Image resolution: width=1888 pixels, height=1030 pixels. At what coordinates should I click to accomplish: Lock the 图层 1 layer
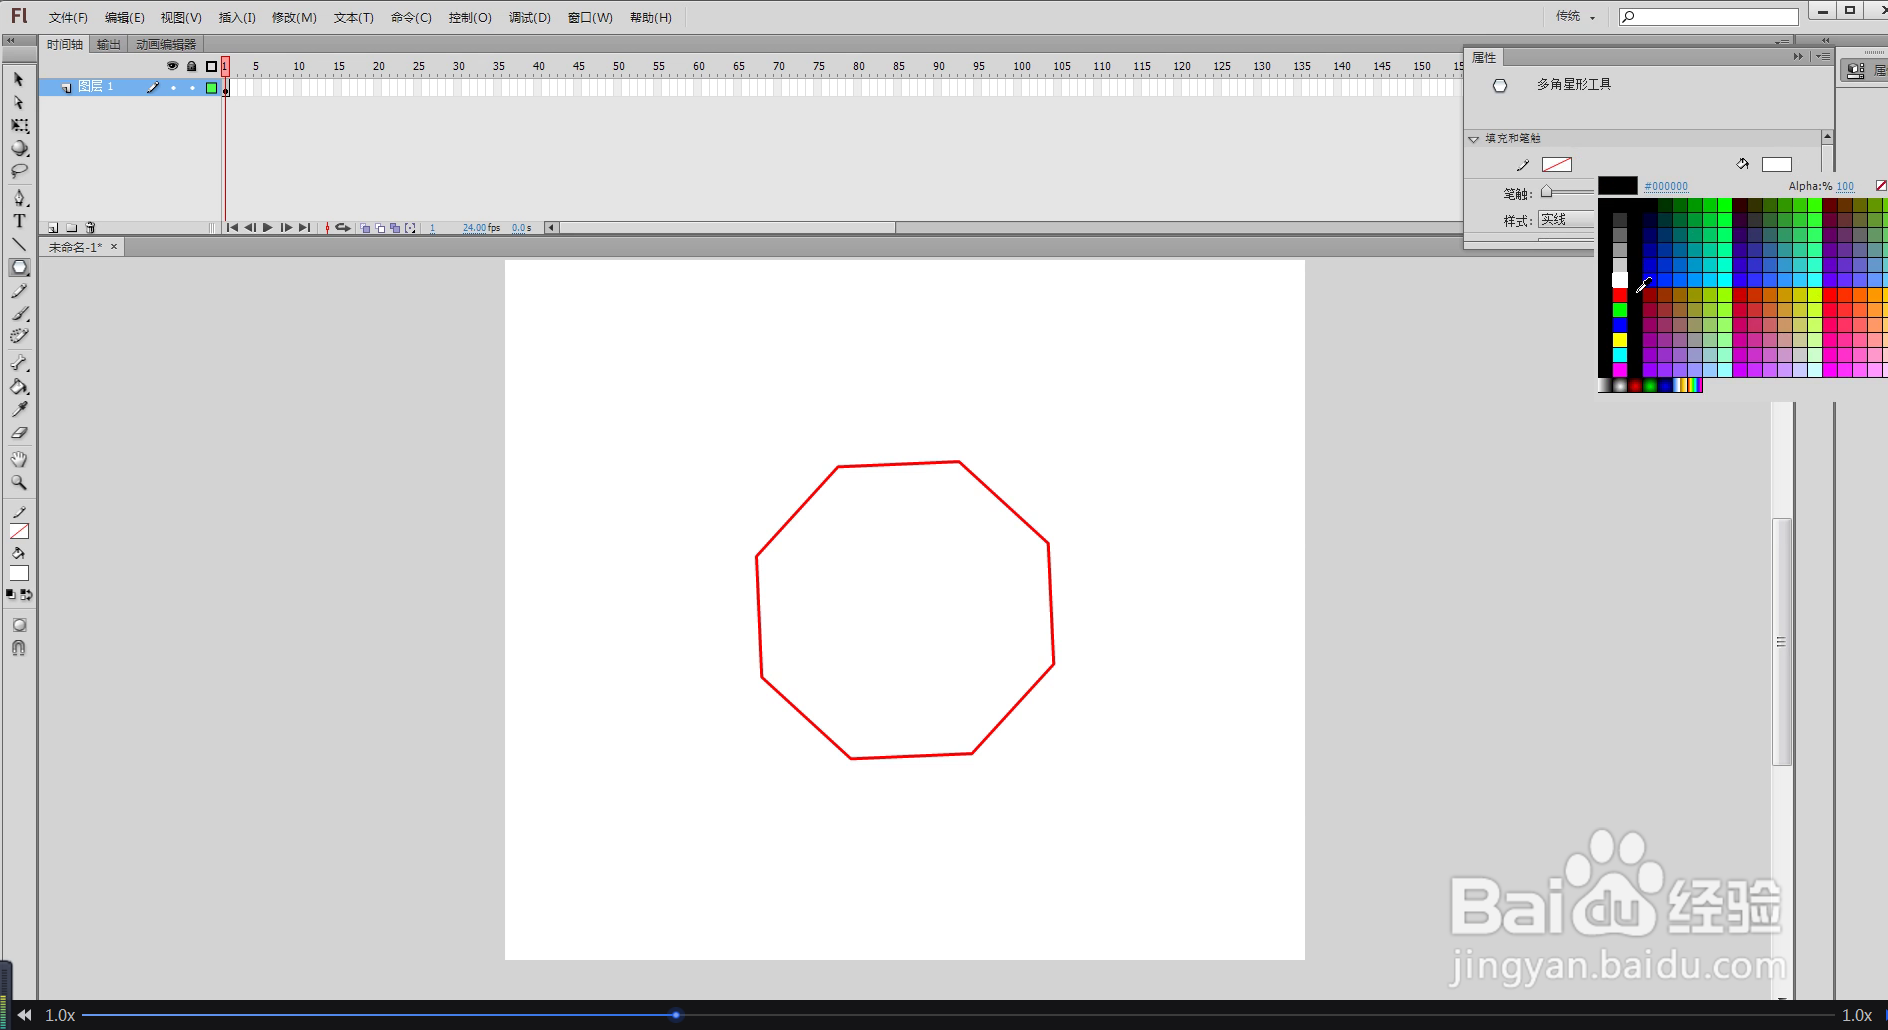pyautogui.click(x=192, y=88)
